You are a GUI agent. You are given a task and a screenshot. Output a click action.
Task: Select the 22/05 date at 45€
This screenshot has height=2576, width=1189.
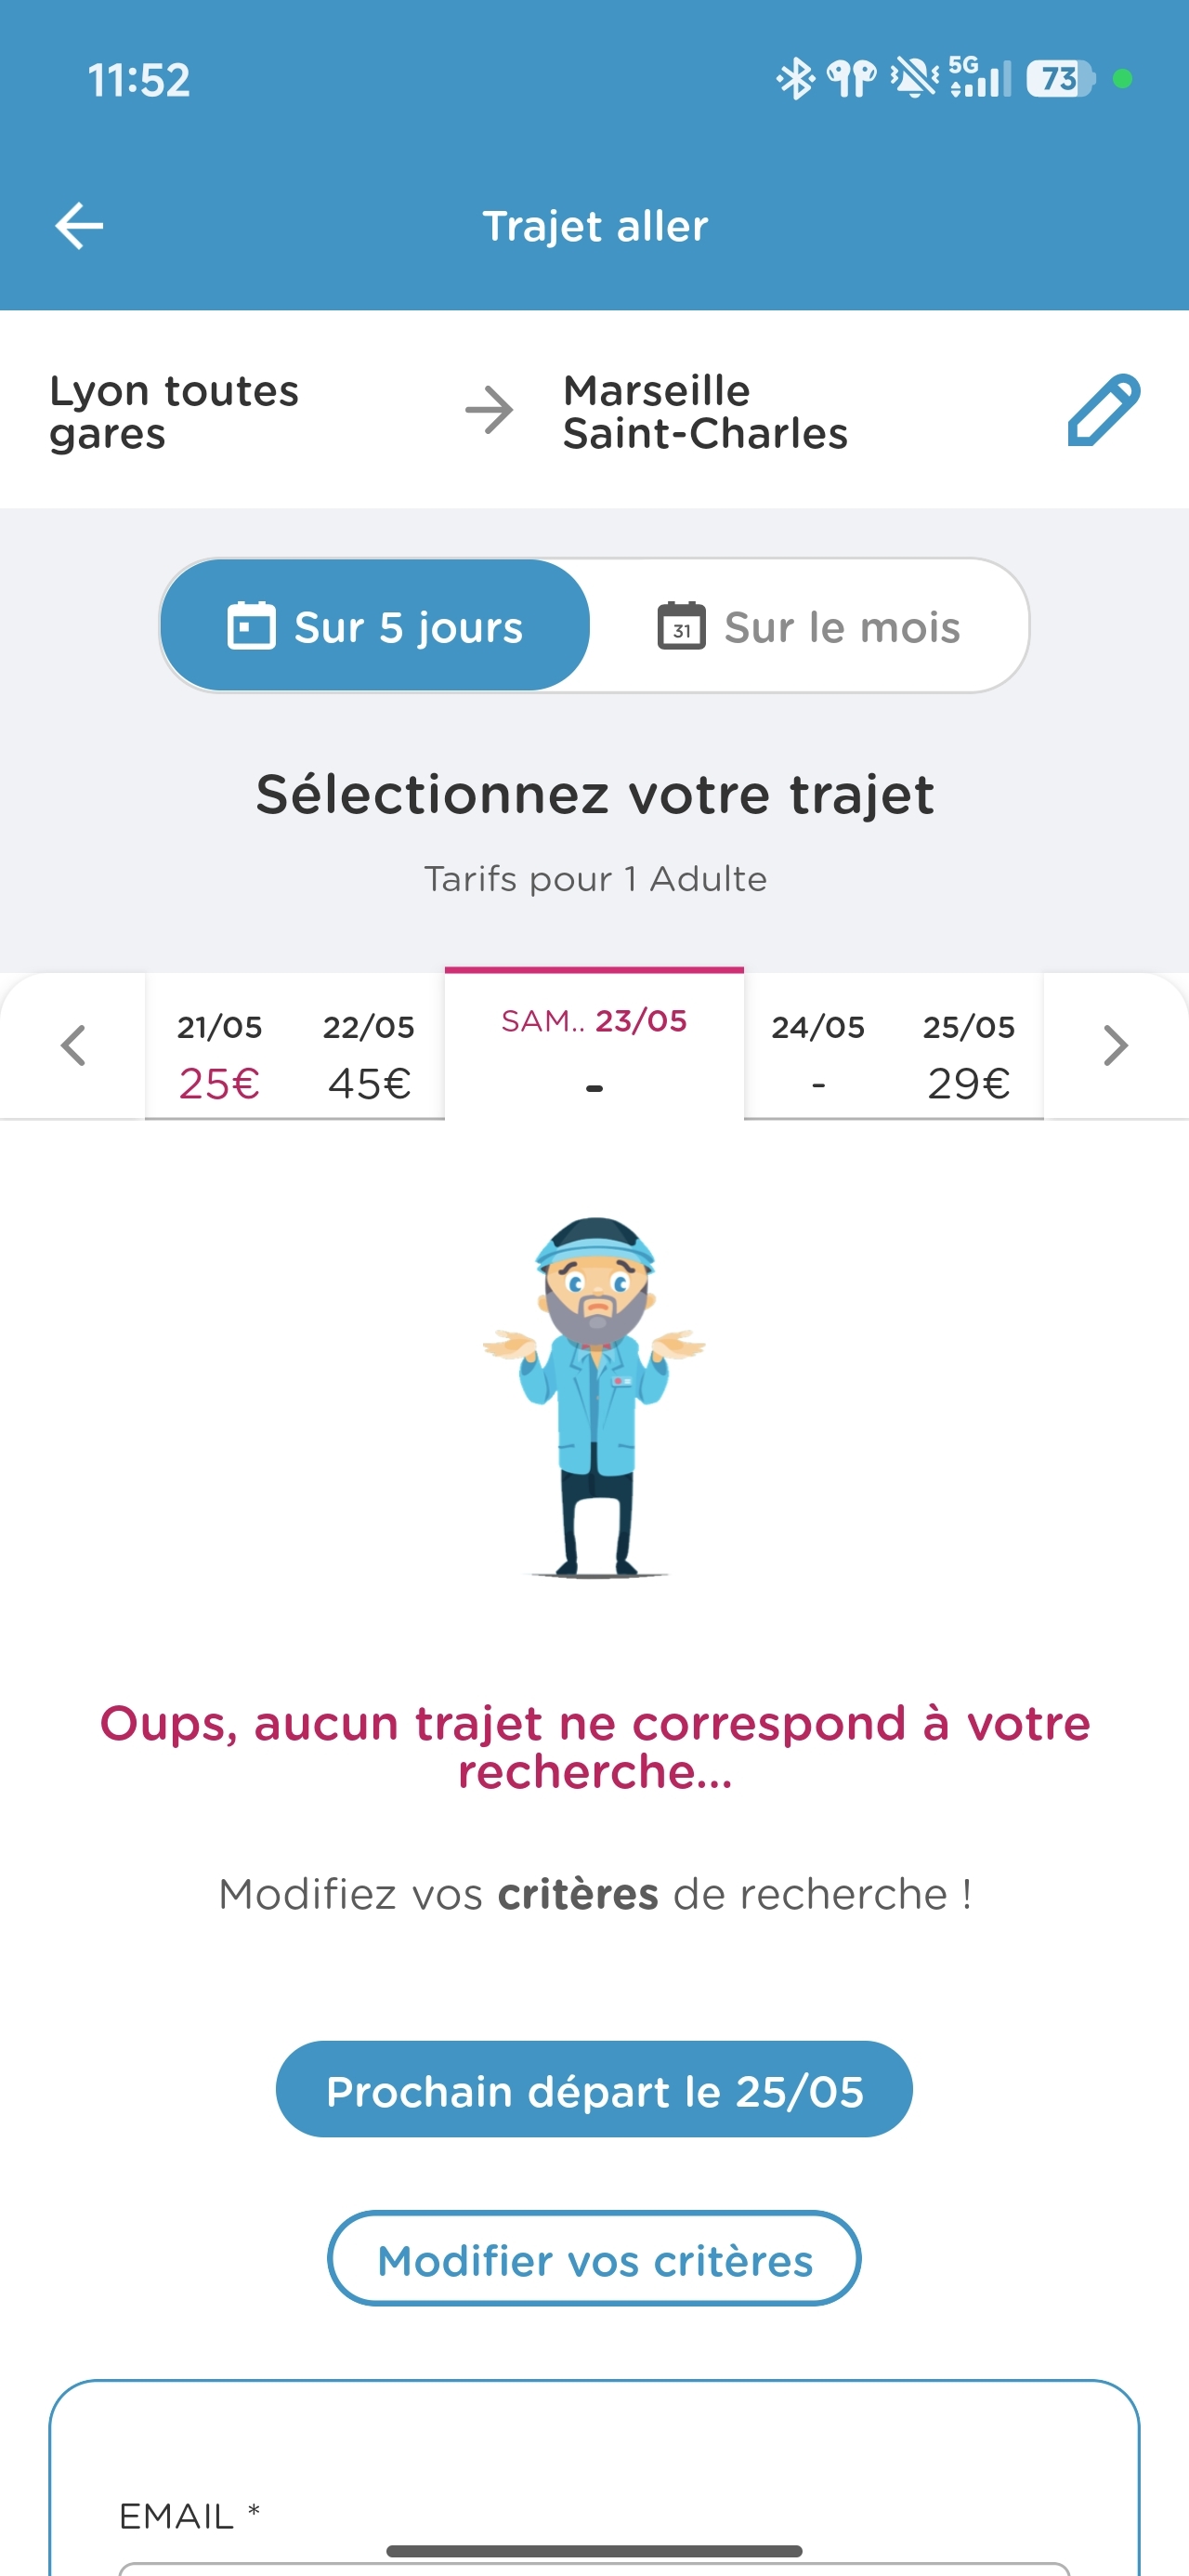369,1054
